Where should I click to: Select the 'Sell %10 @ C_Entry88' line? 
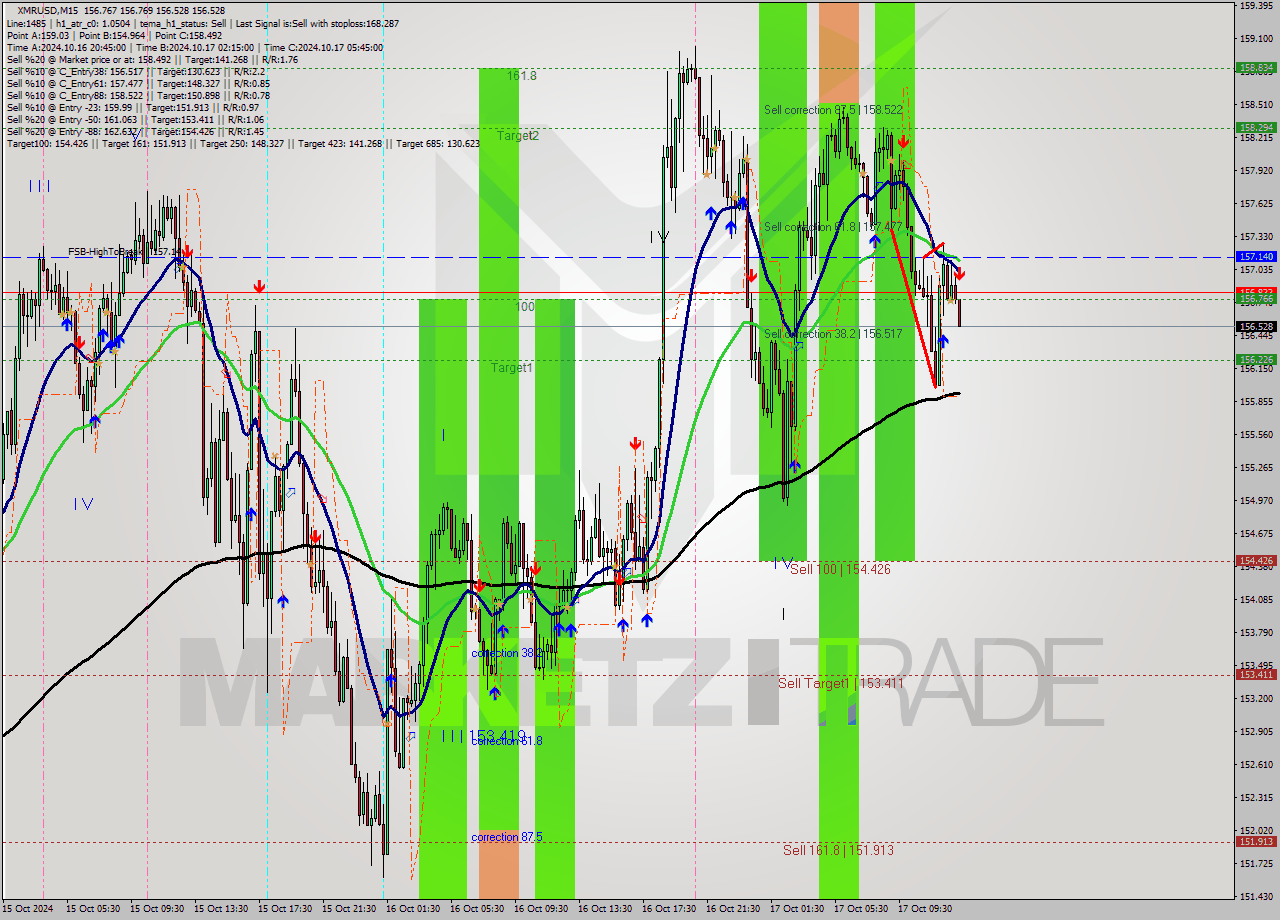click(137, 95)
